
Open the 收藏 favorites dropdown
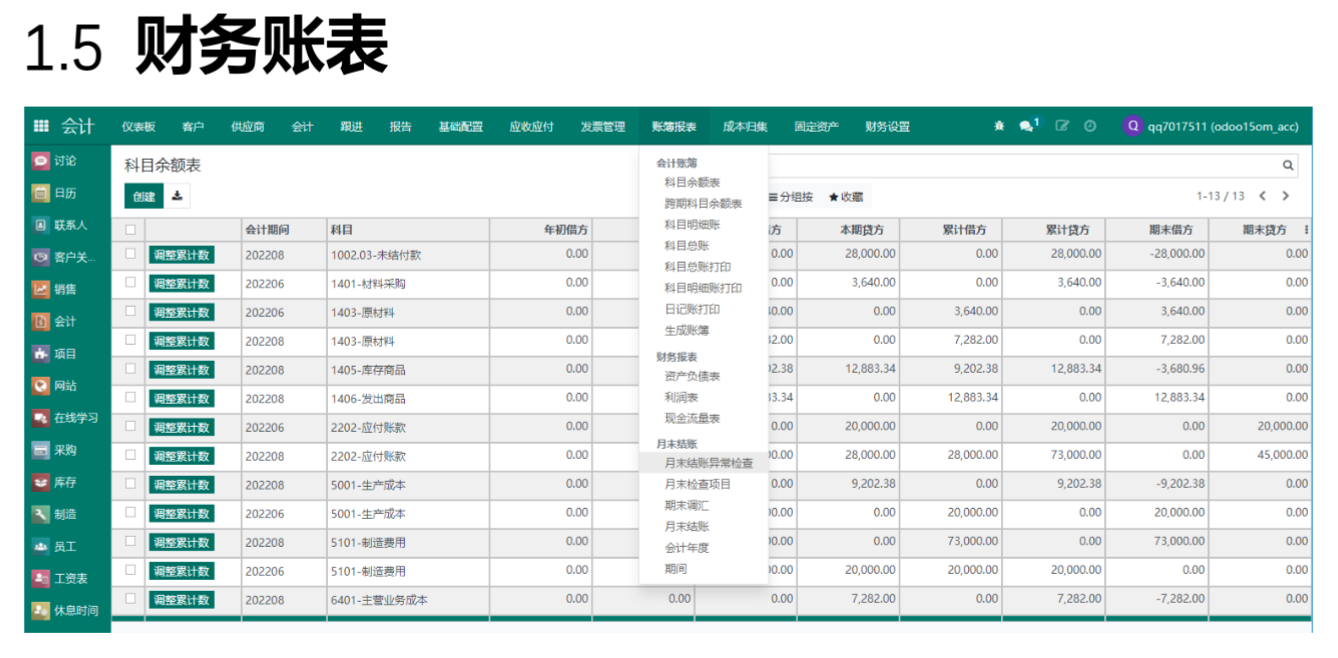click(x=846, y=197)
